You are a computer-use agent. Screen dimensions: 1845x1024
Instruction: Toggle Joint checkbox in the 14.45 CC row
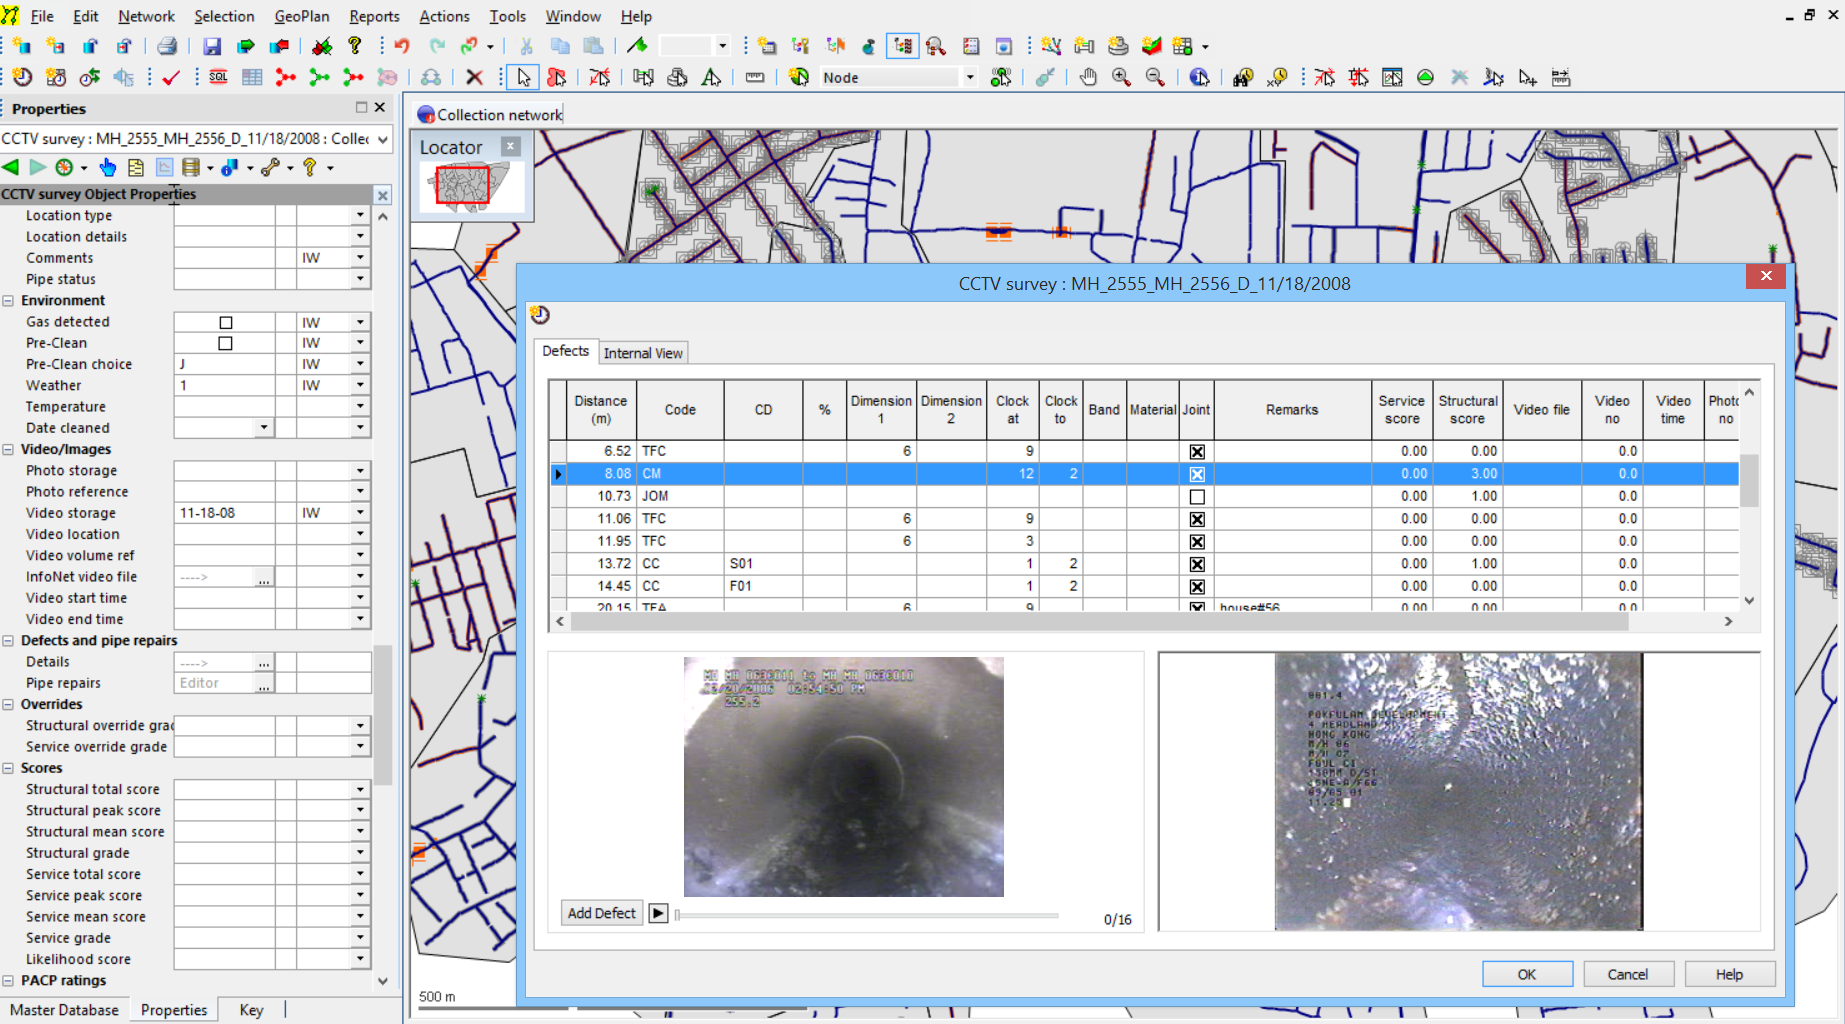(x=1196, y=586)
